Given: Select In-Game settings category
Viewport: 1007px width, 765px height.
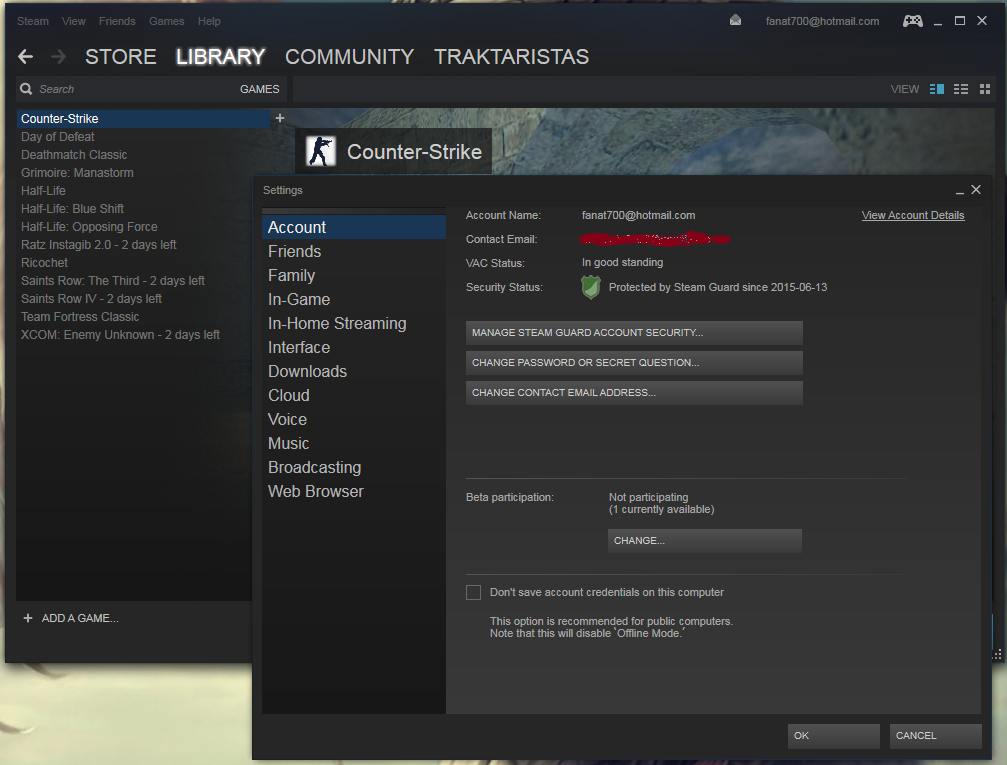Looking at the screenshot, I should pos(354,299).
